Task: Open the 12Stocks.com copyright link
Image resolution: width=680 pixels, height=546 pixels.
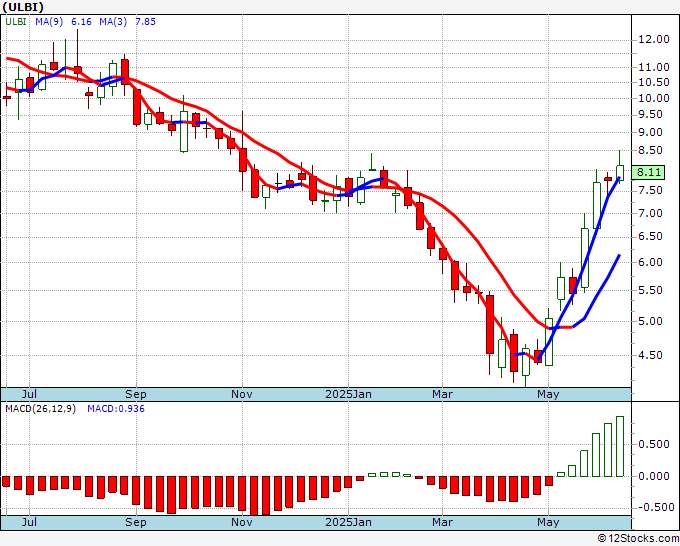Action: [x=638, y=539]
